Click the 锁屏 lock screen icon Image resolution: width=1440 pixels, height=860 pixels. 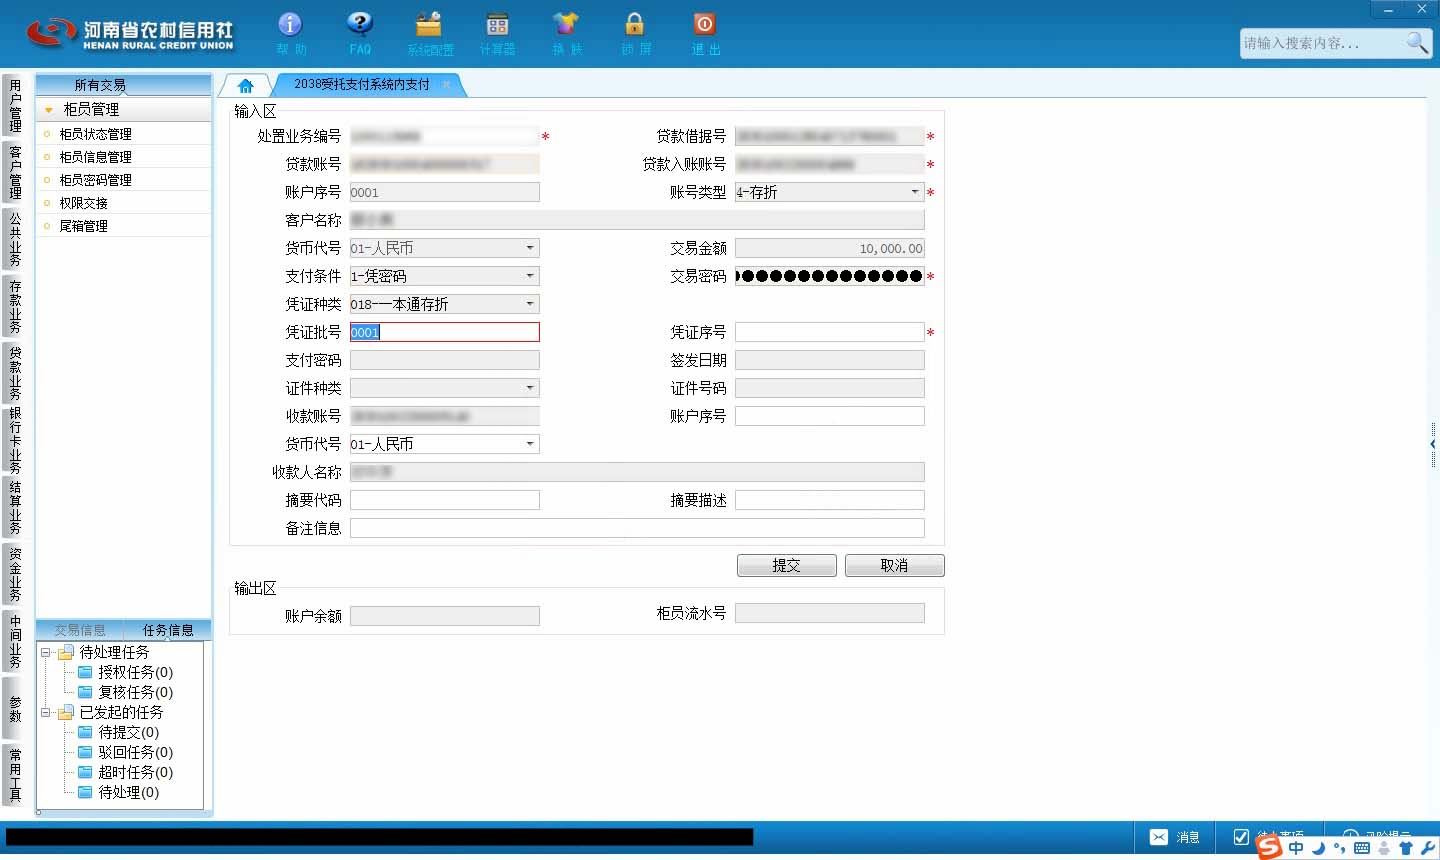pyautogui.click(x=634, y=25)
